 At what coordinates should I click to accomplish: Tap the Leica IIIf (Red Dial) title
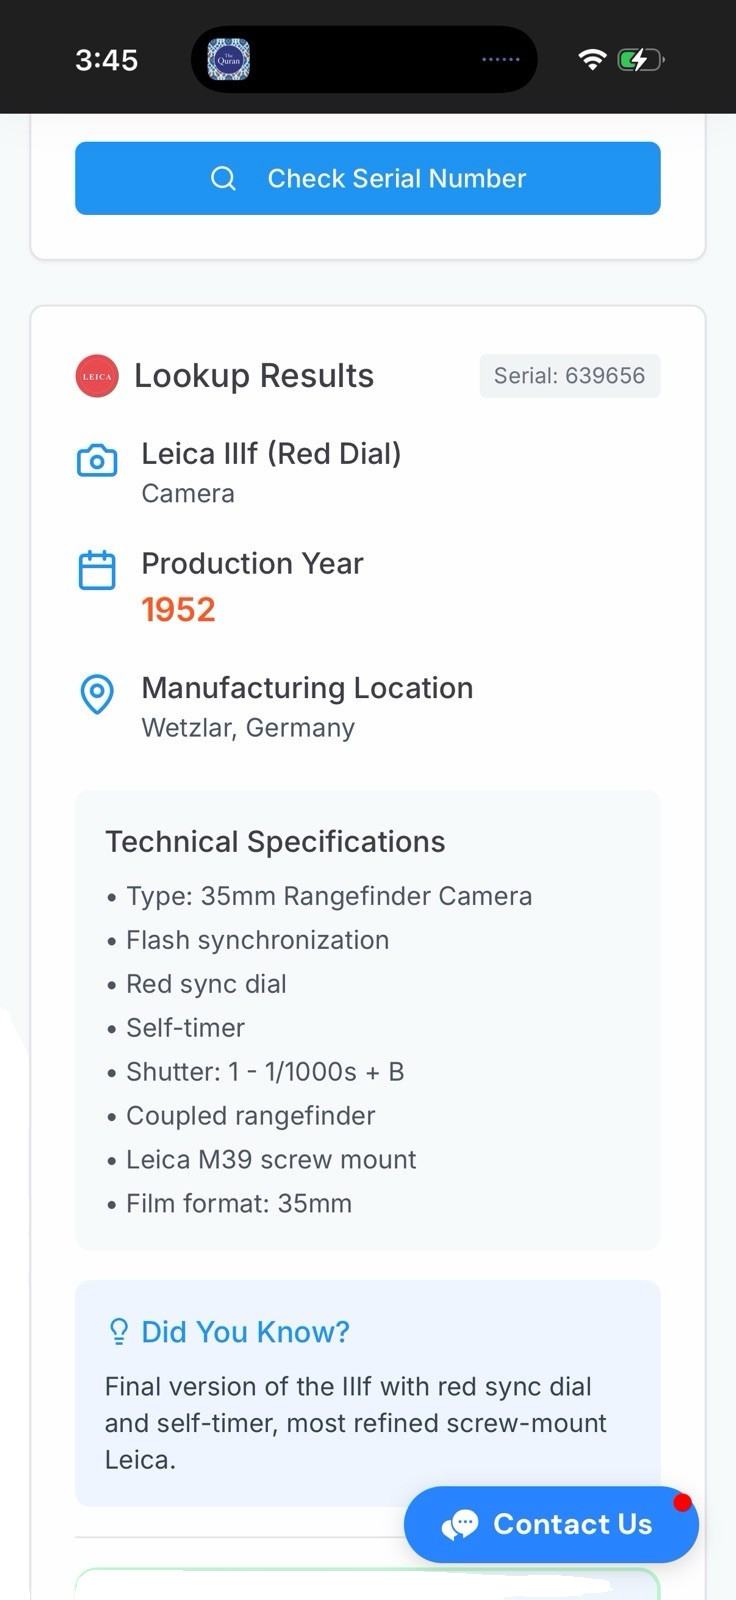[x=271, y=454]
